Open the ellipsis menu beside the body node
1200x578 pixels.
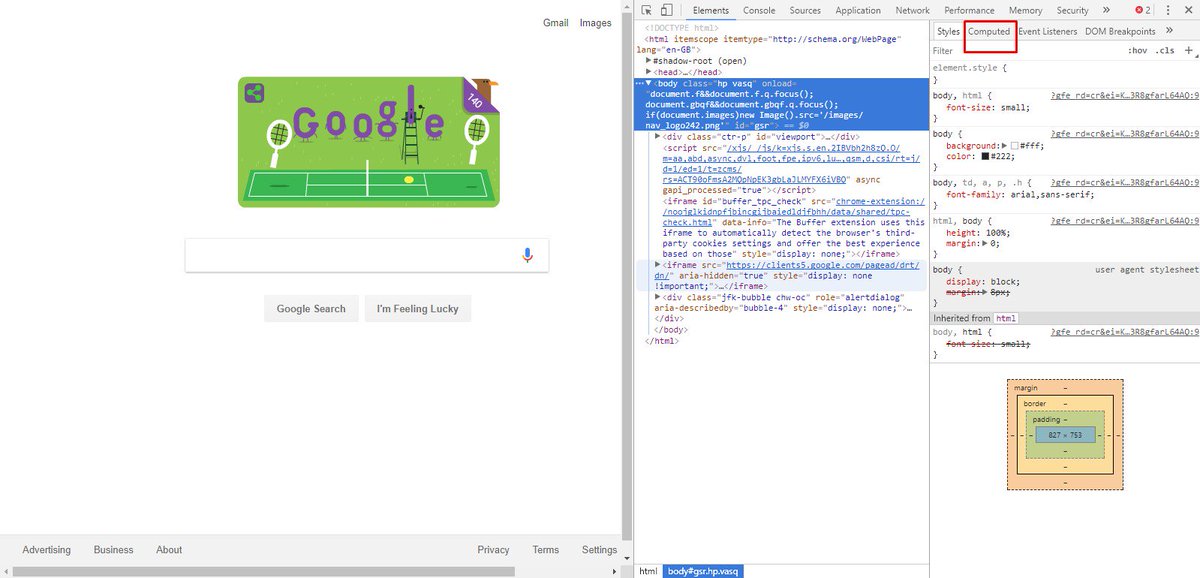pyautogui.click(x=640, y=84)
